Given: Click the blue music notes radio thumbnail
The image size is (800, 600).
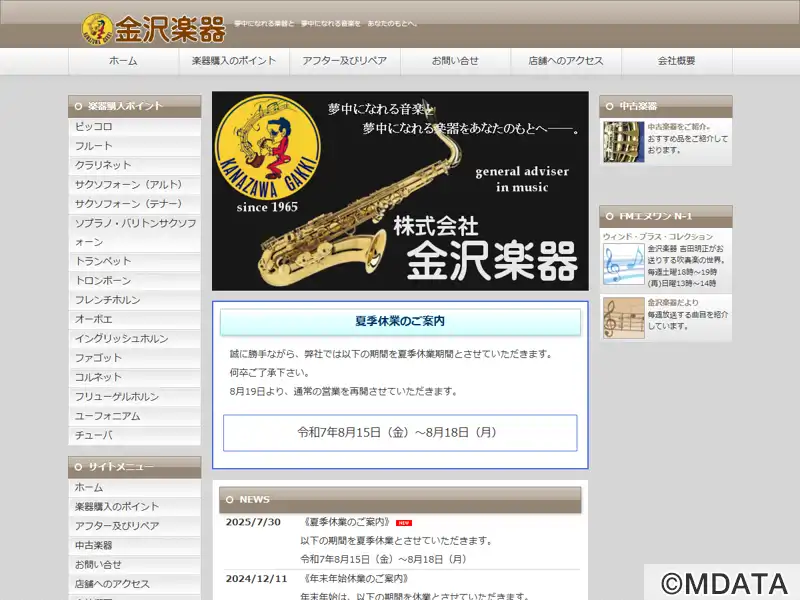Looking at the screenshot, I should pos(623,264).
